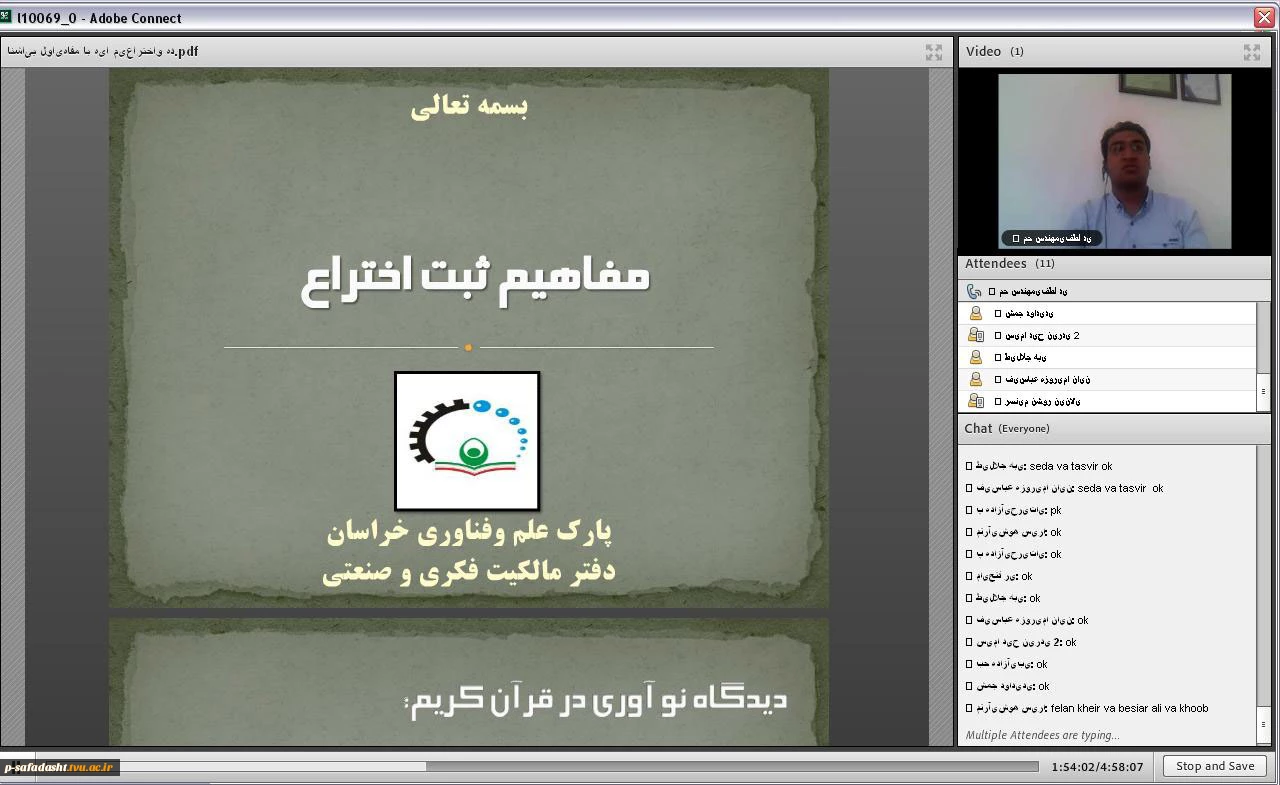Screen dimensions: 1280x785
Task: Click the Adobe Connect app icon in title bar
Action: [x=6, y=17]
